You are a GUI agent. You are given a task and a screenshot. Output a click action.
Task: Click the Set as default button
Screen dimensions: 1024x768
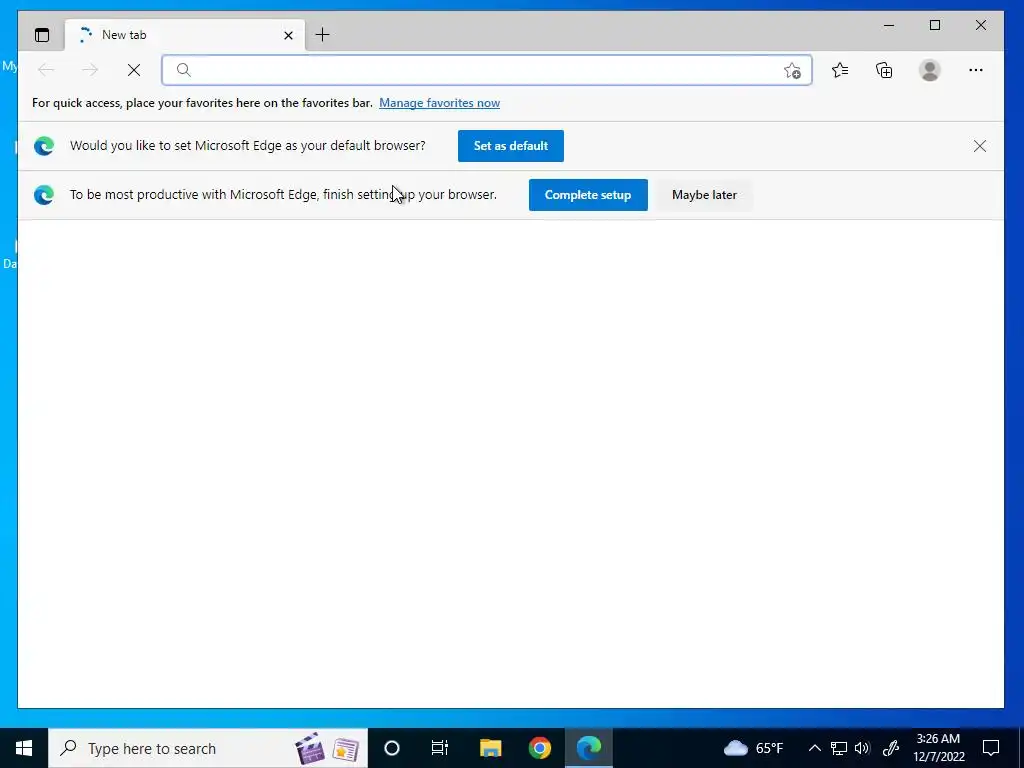tap(511, 146)
